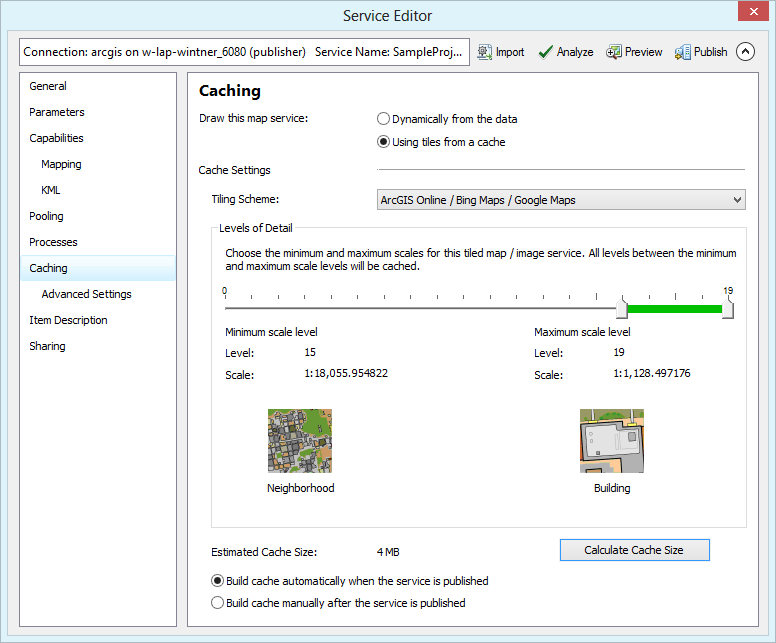
Task: Collapse the header with the round chevron
Action: point(745,52)
